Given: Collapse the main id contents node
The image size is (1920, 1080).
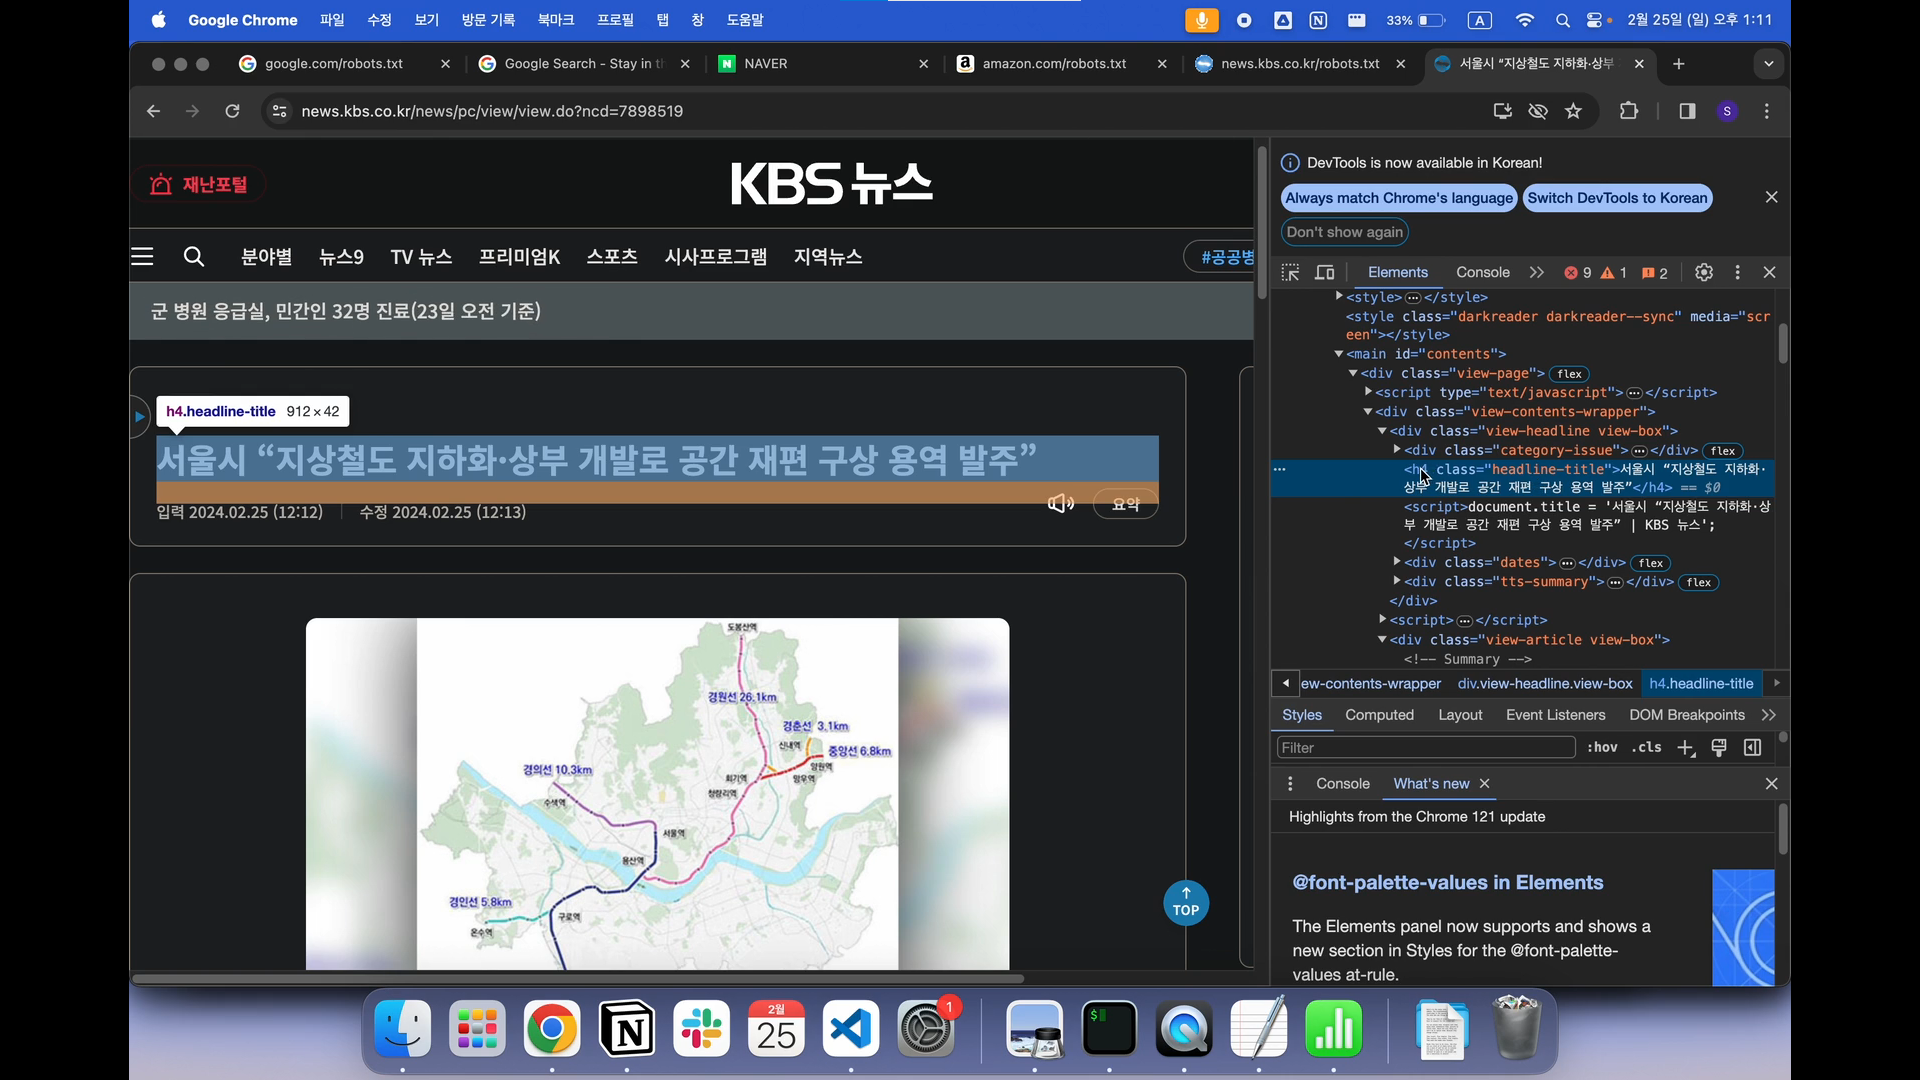Looking at the screenshot, I should 1338,354.
